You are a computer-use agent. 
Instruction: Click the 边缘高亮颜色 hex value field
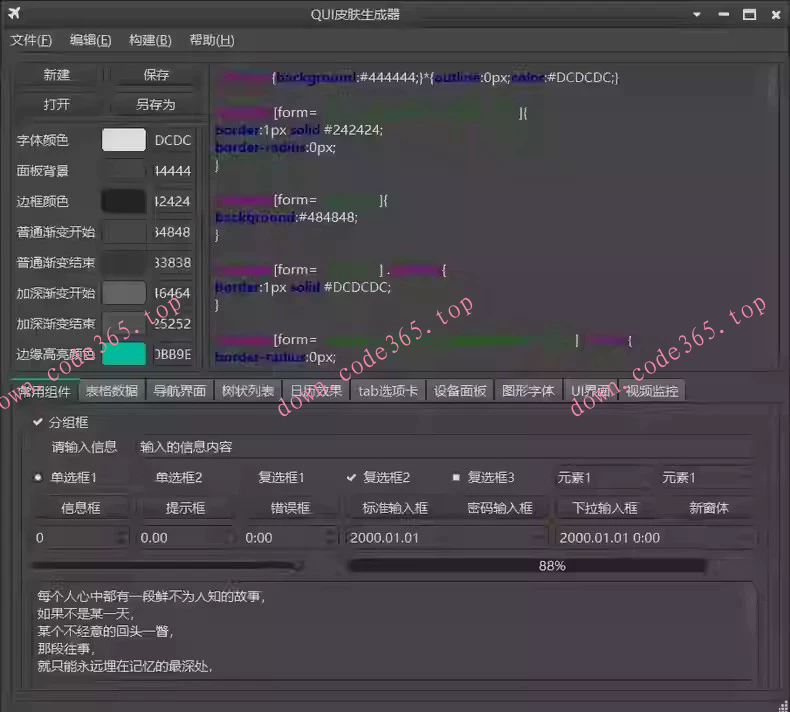coord(173,354)
